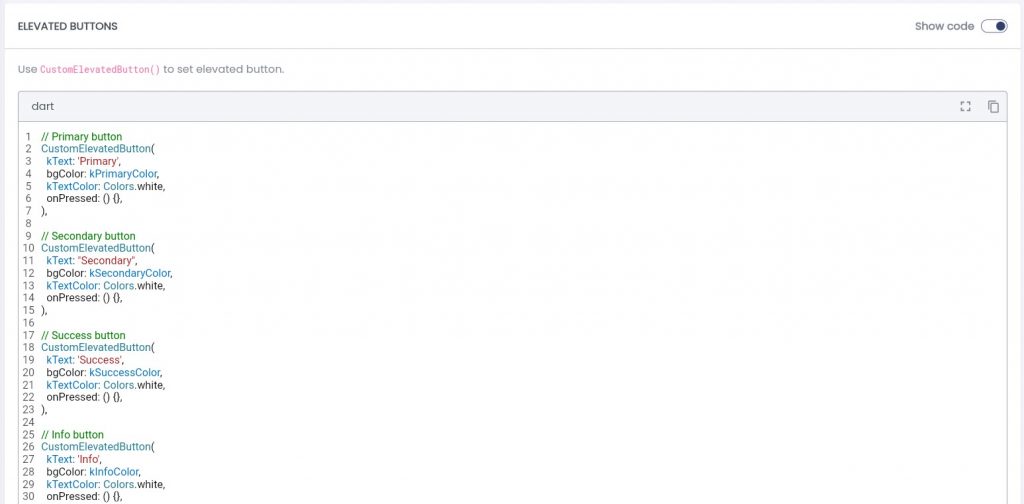1024x504 pixels.
Task: Expand the code block to fullscreen
Action: tap(965, 107)
